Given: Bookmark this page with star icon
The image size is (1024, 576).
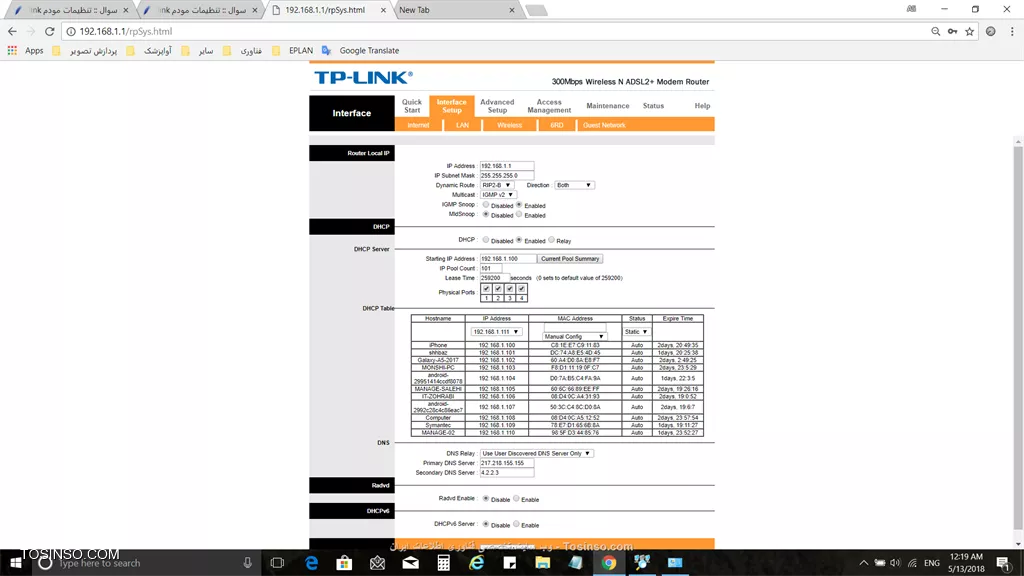Looking at the screenshot, I should [x=970, y=31].
